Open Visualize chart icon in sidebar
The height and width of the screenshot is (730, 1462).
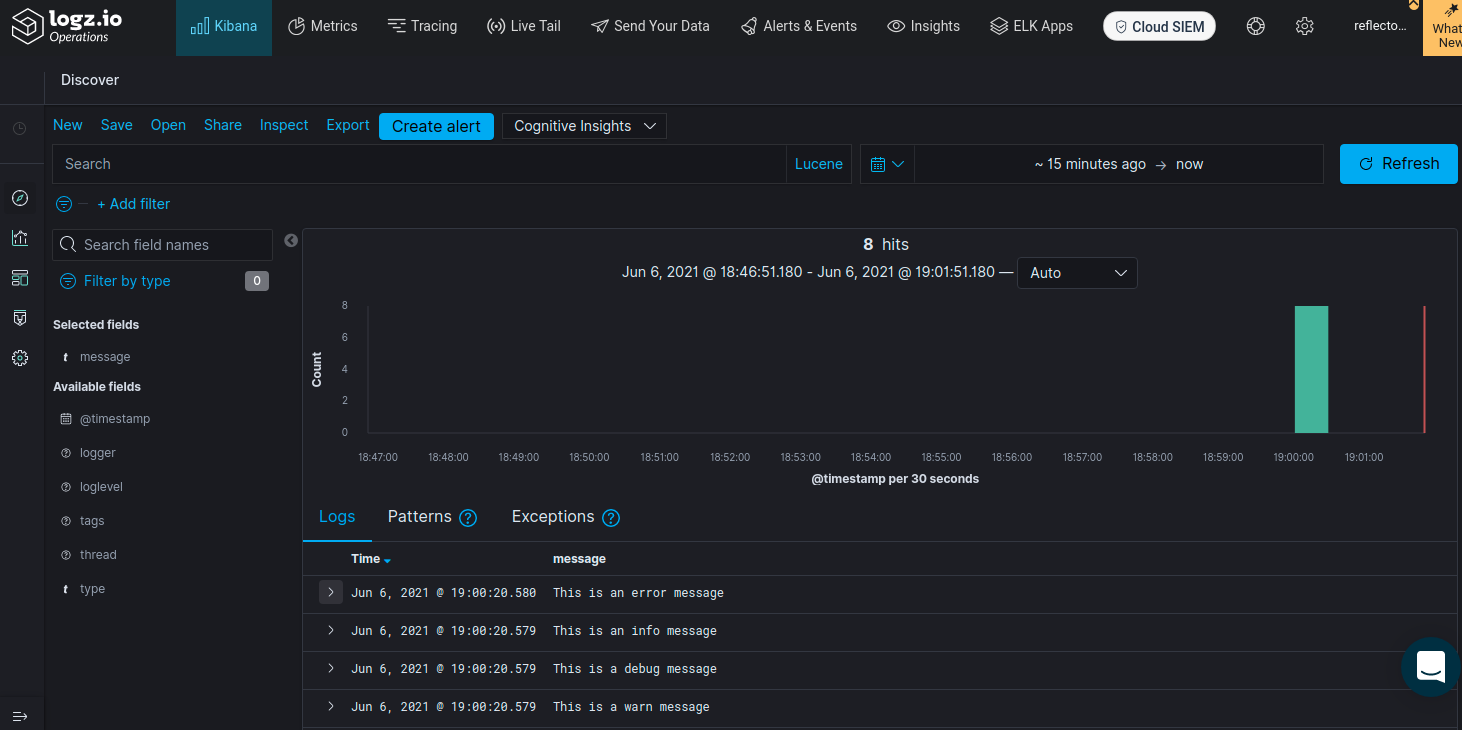[20, 238]
